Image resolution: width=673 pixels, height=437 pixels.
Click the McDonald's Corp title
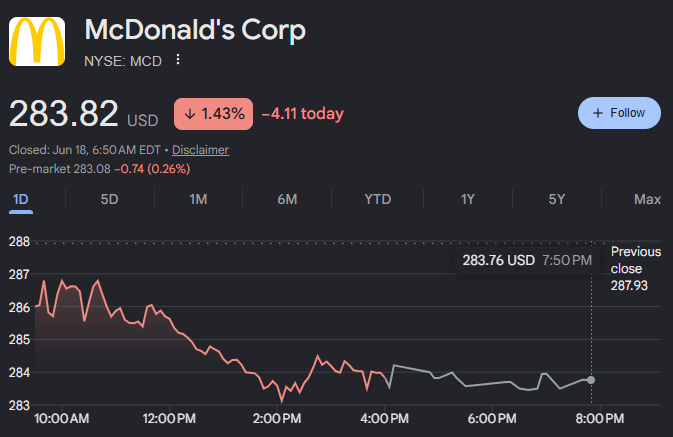[195, 30]
